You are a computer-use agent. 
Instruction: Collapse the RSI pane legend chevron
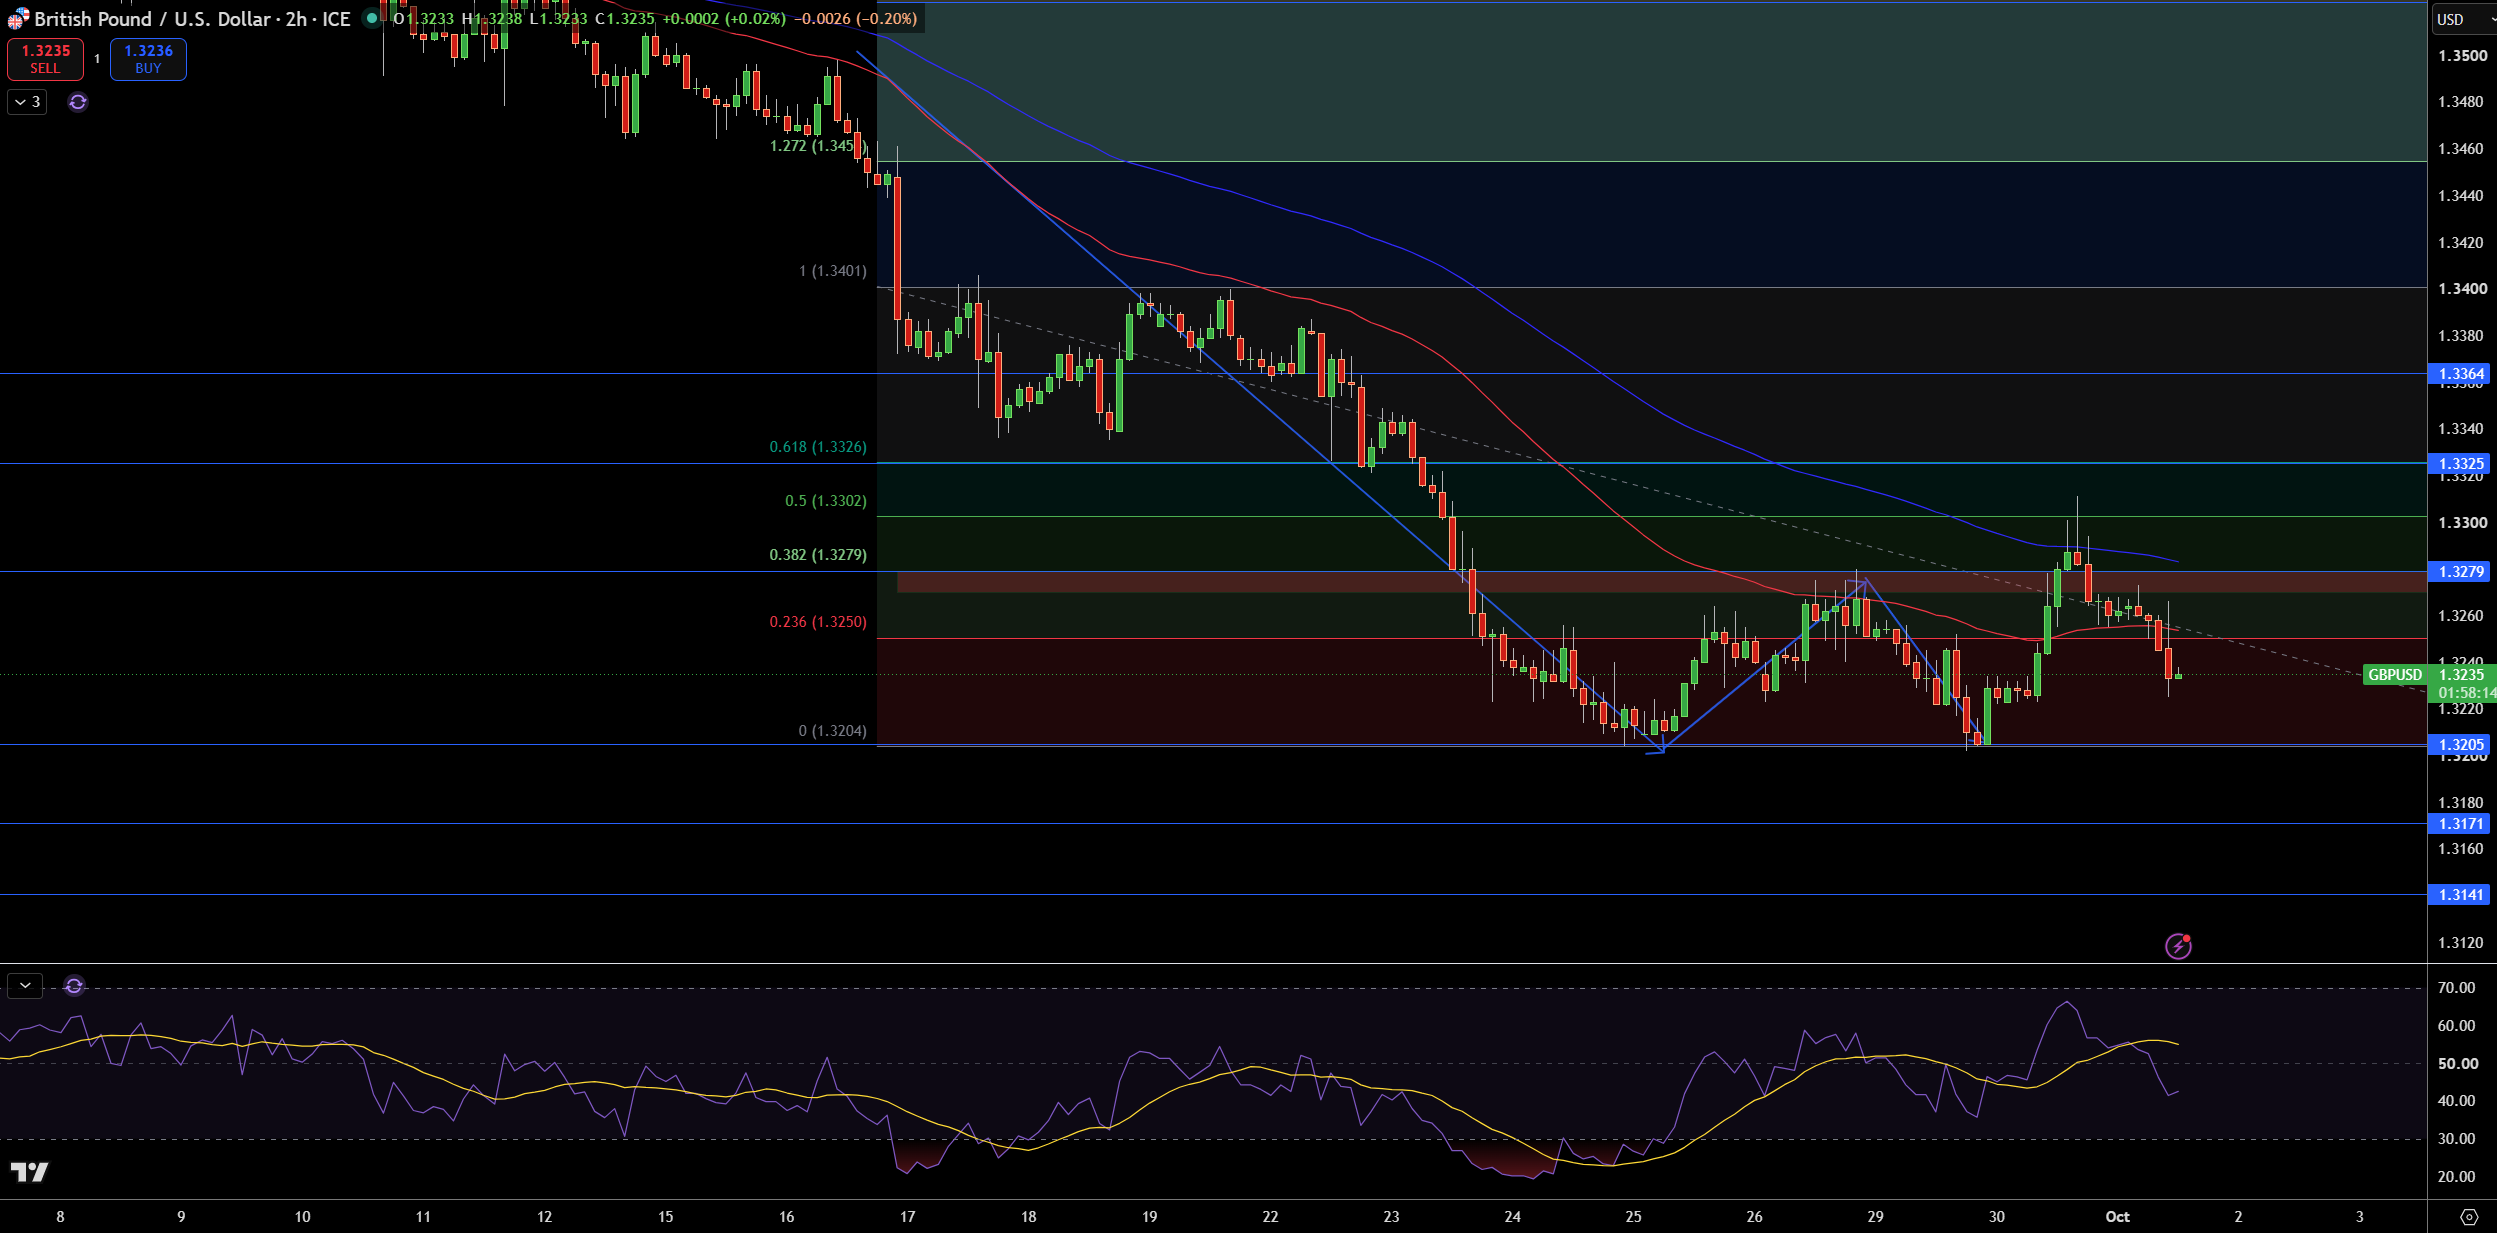25,986
